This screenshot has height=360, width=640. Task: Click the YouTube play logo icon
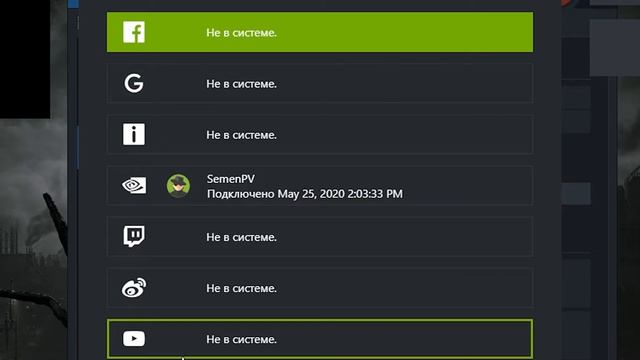(134, 339)
